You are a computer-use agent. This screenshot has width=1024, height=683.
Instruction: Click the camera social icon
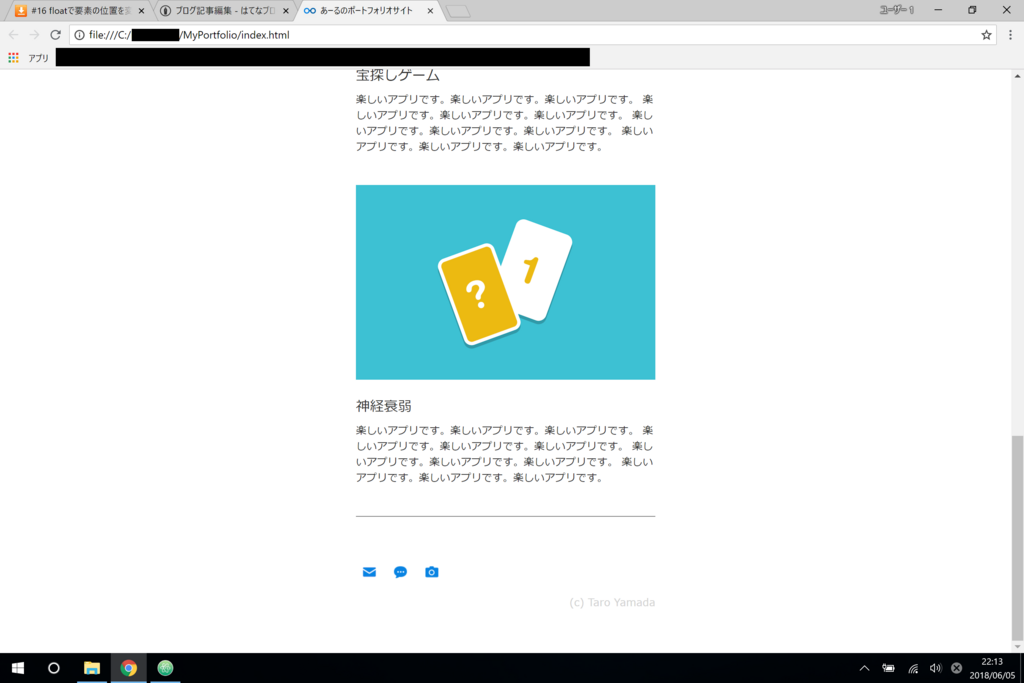(x=431, y=571)
